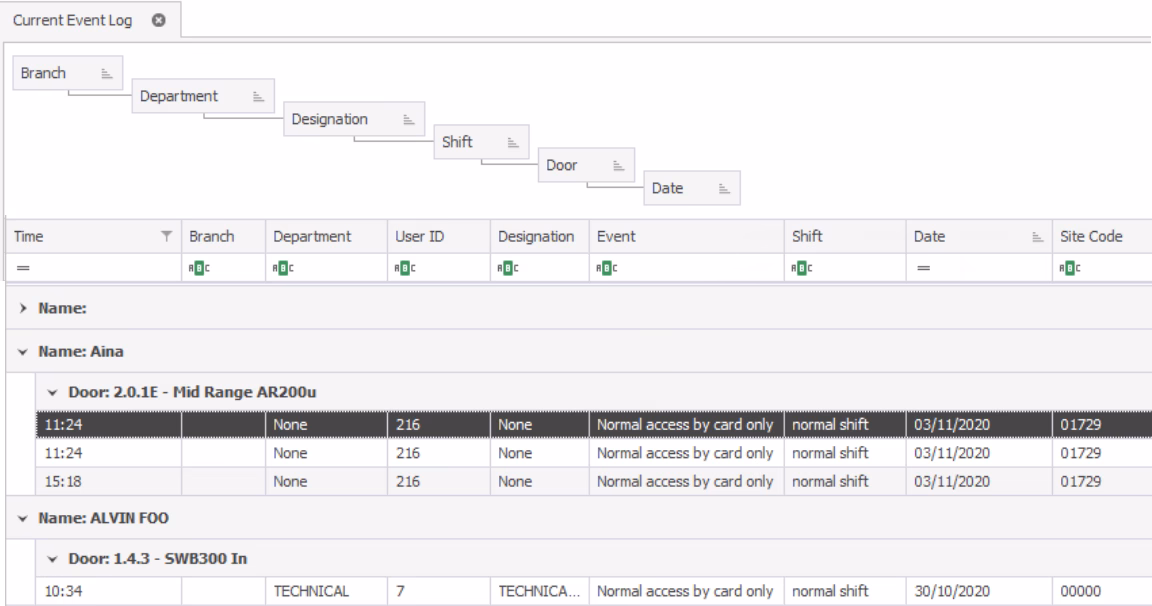1152x606 pixels.
Task: Collapse Door 2.0.1E Mid Range AR200u group
Action: click(52, 392)
